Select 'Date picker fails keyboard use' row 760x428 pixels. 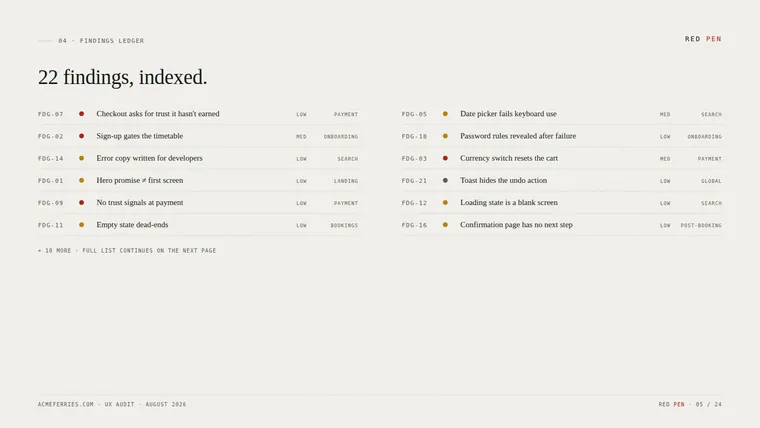pyautogui.click(x=561, y=114)
